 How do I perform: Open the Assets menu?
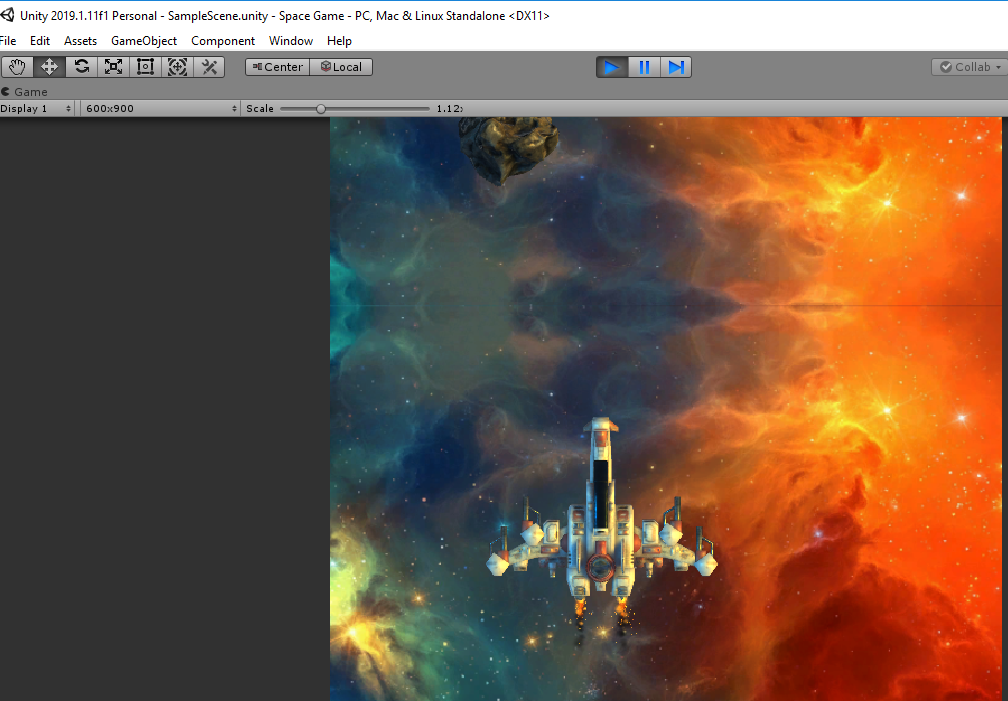[80, 41]
